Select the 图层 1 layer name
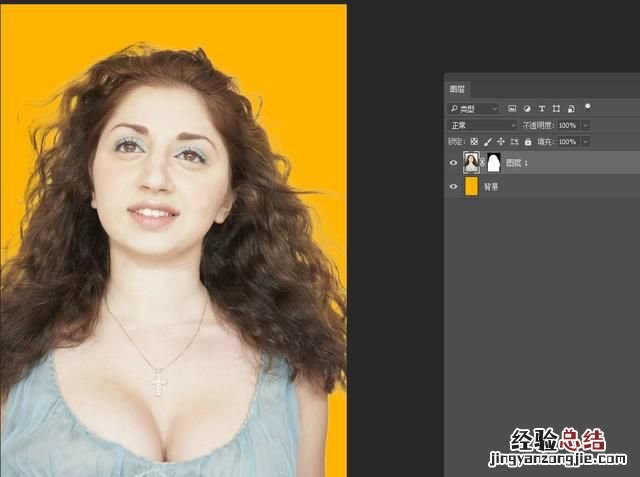The image size is (640, 477). [517, 163]
